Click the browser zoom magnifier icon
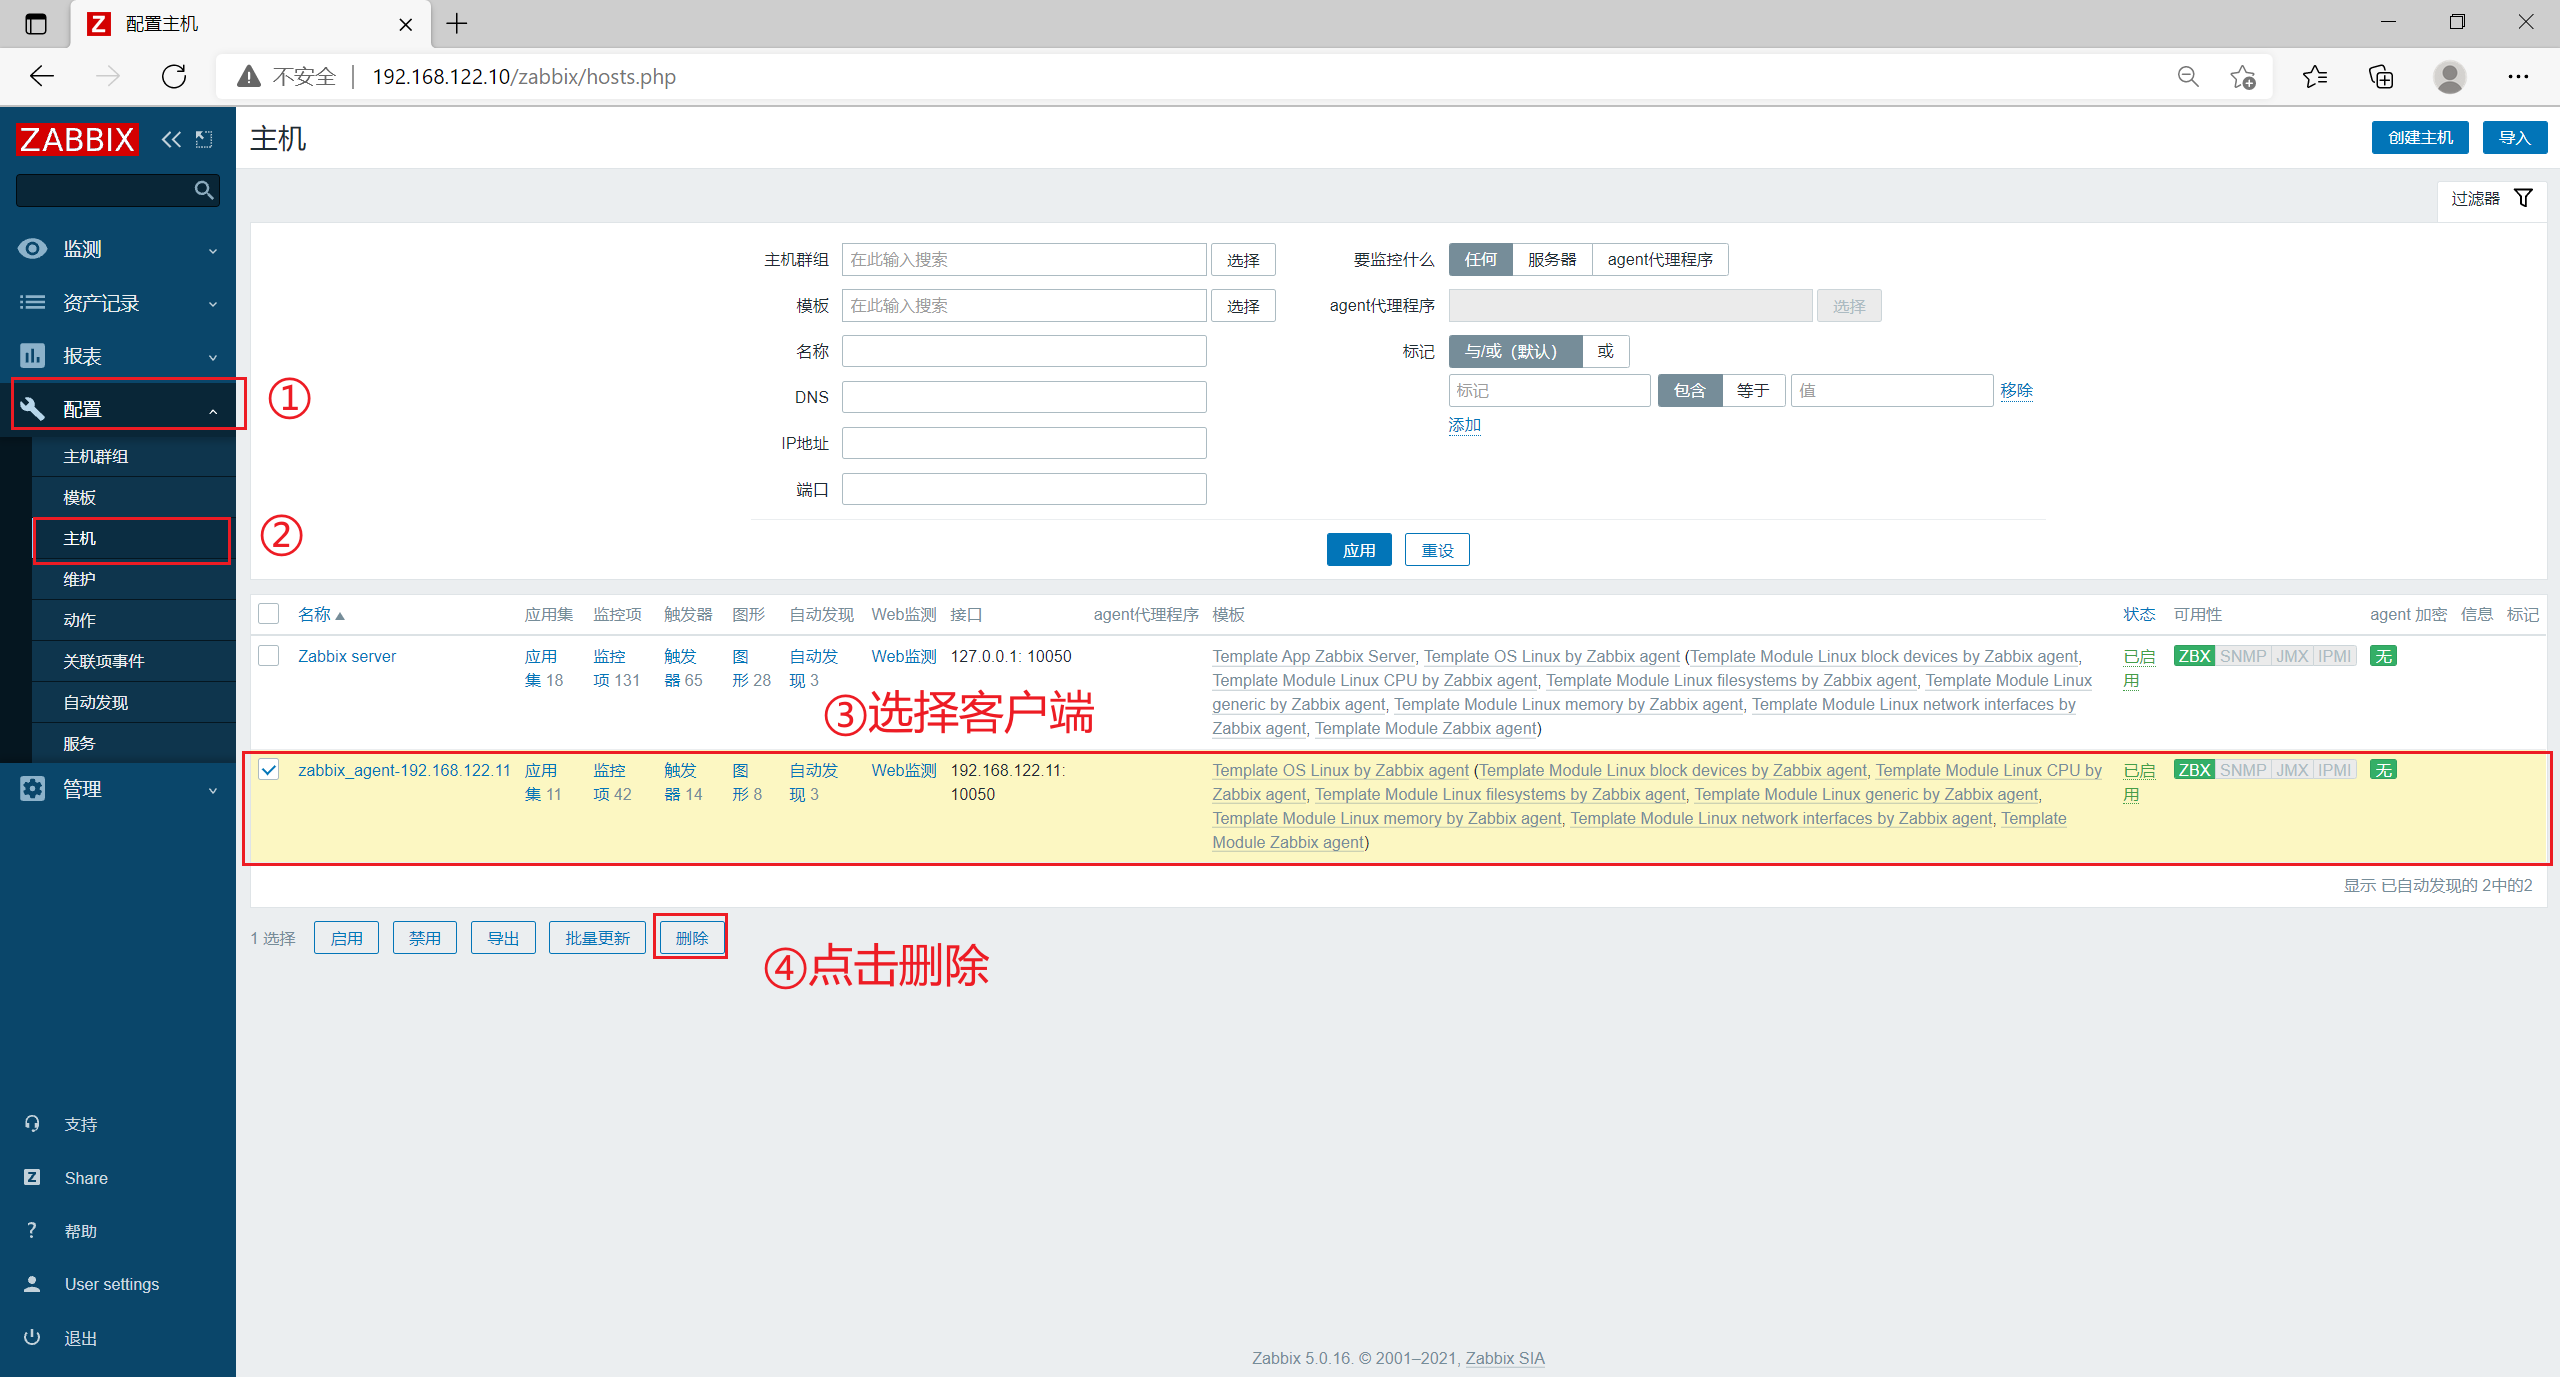 point(2188,77)
